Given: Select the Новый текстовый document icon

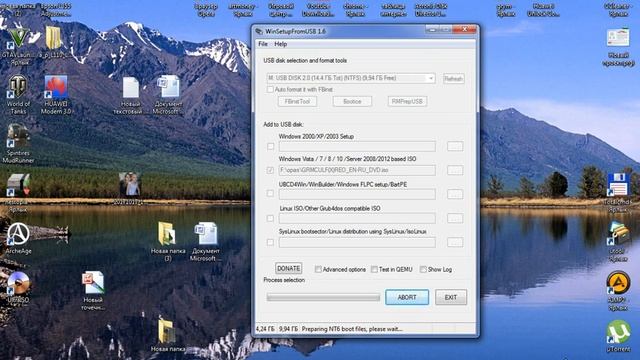Looking at the screenshot, I should point(131,87).
